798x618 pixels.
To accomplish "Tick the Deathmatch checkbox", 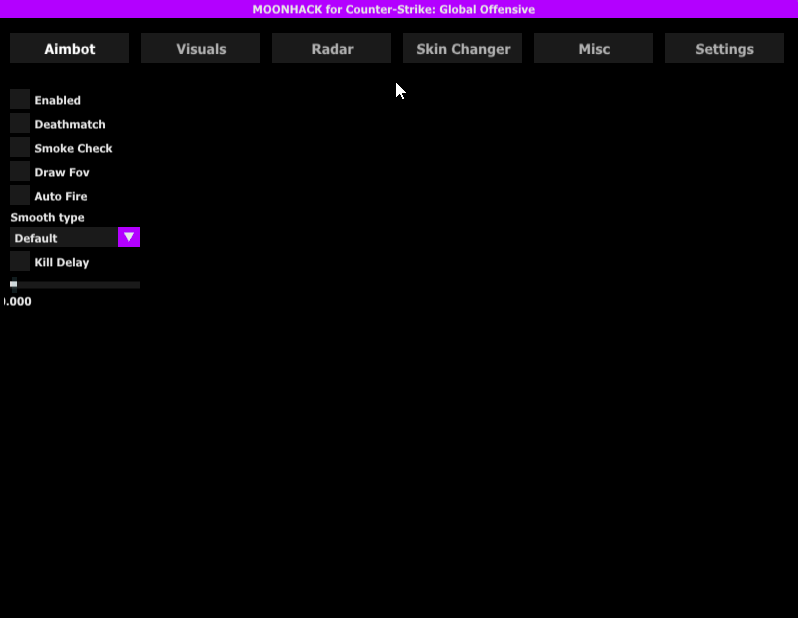I will tap(20, 123).
